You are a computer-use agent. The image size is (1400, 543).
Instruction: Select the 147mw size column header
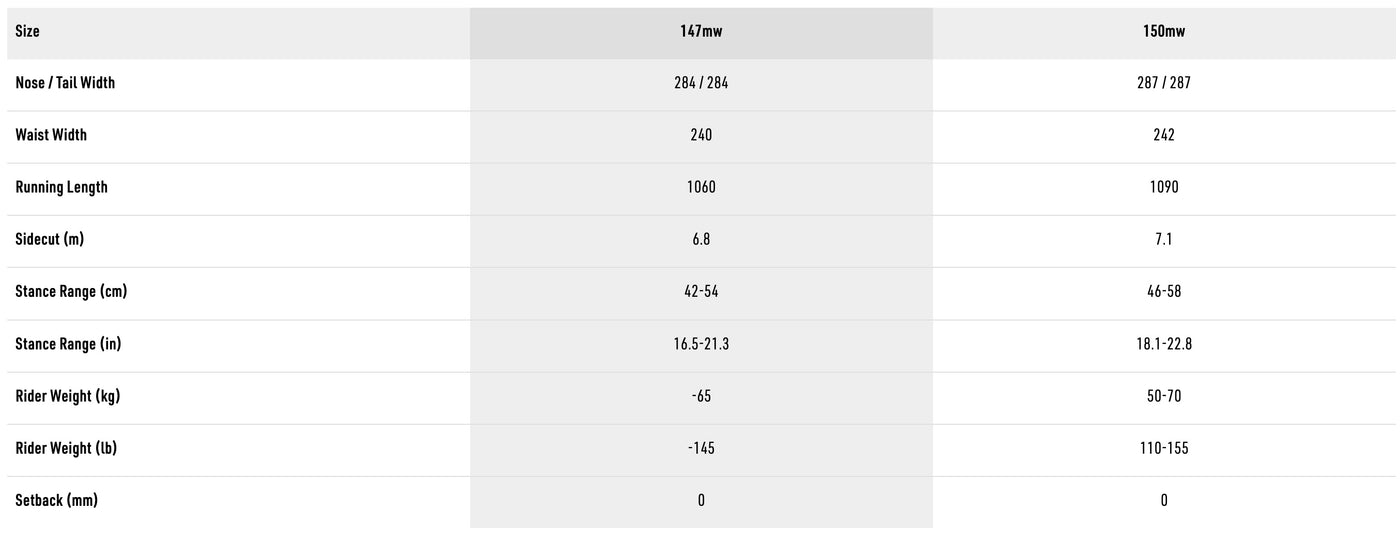tap(701, 31)
